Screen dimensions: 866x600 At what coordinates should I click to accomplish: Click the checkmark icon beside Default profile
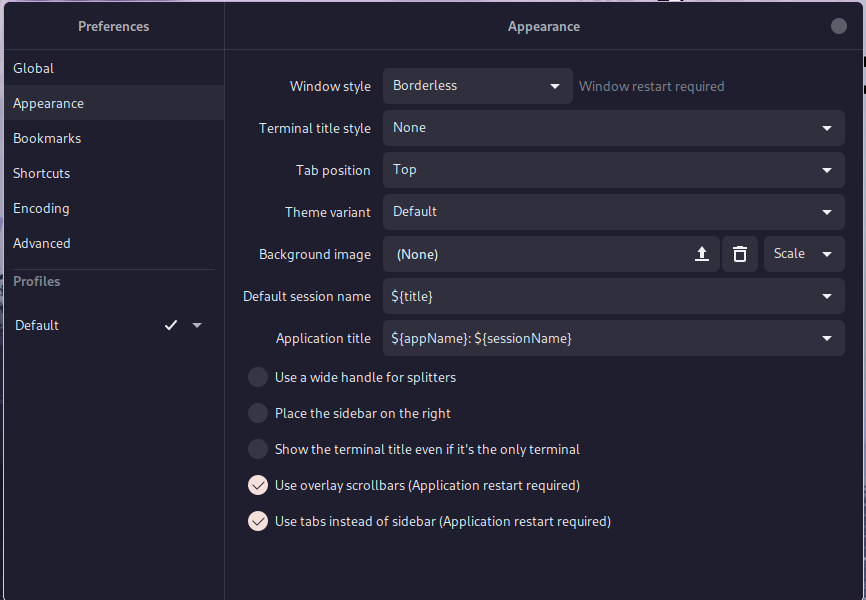171,325
